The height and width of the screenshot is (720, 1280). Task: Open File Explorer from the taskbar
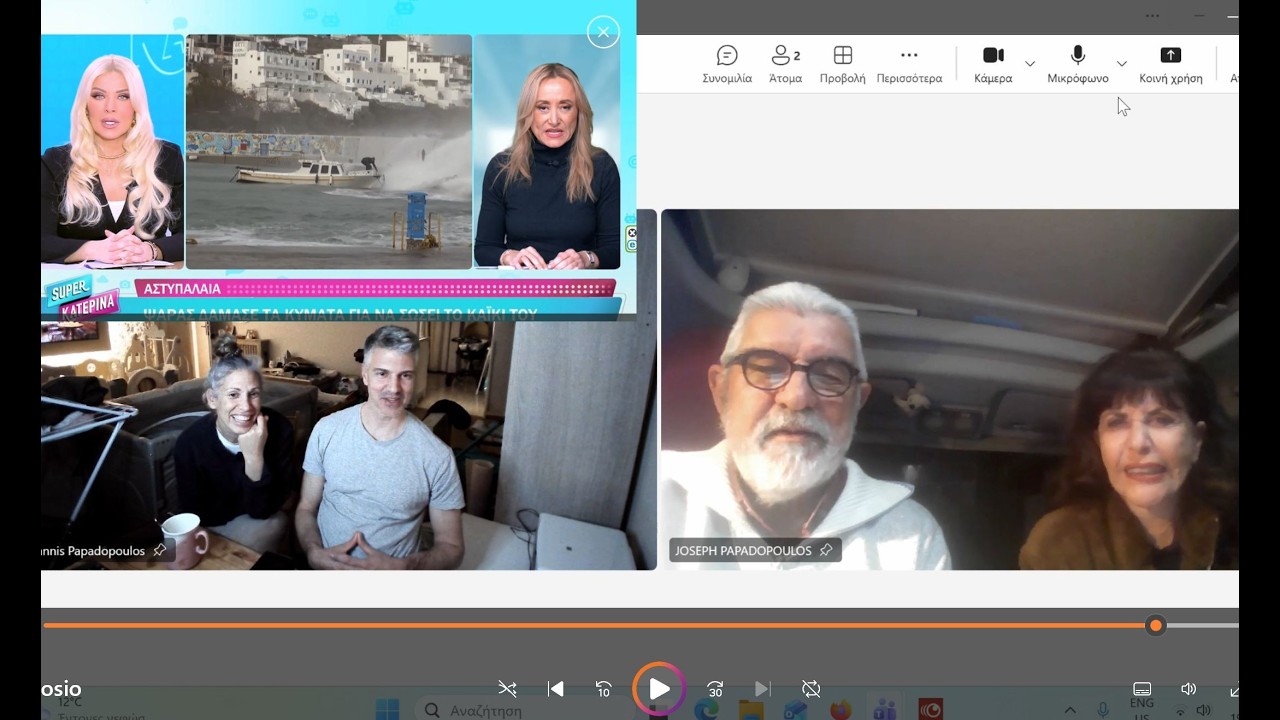(x=751, y=710)
